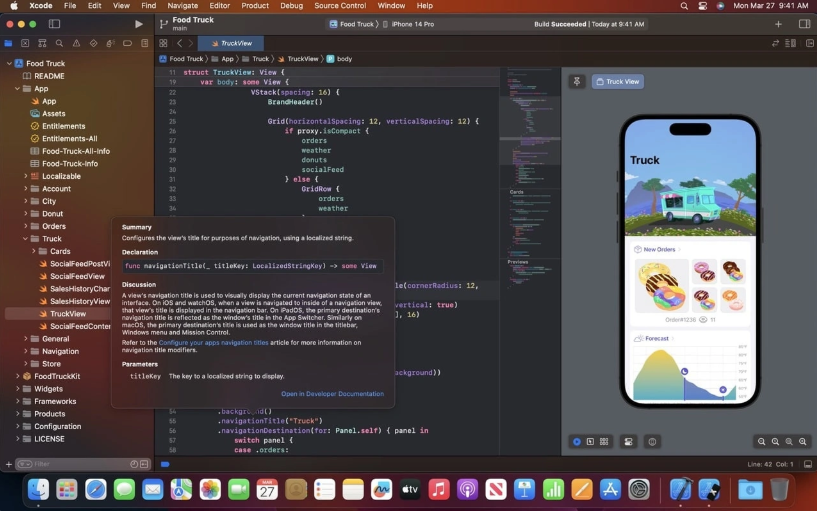The image size is (817, 512).
Task: Open preview device settings
Action: pyautogui.click(x=628, y=442)
